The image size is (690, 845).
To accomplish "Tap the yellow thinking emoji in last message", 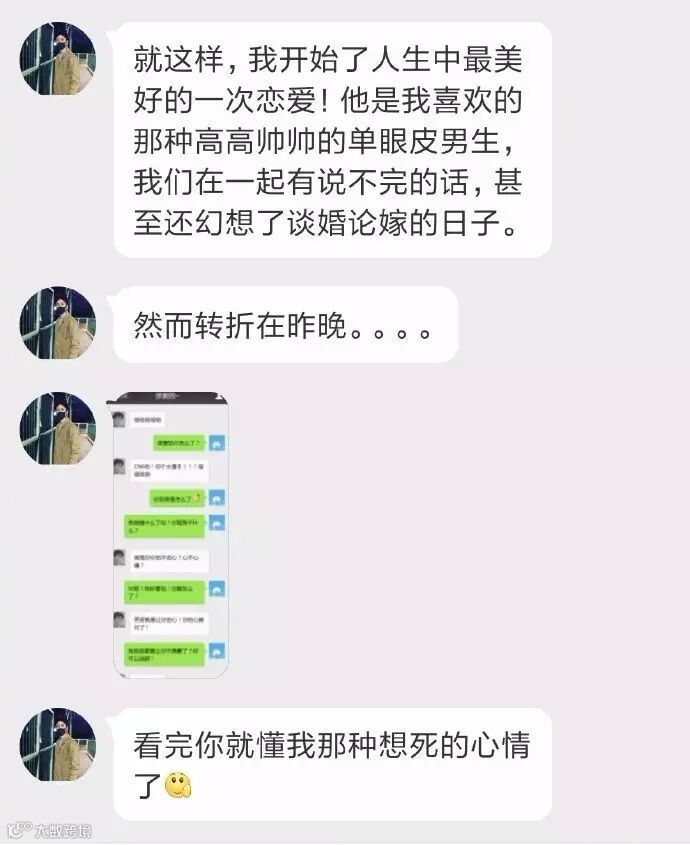I will tap(178, 786).
